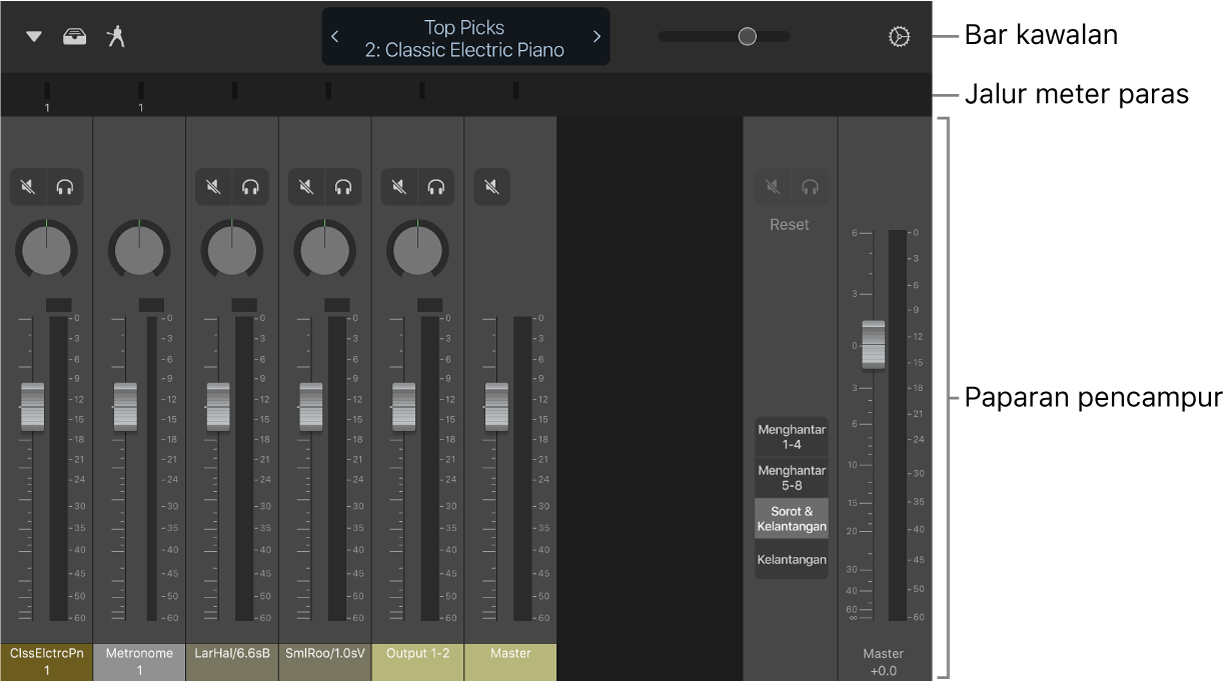Screen dimensions: 1229x681
Task: Adjust the control bar volume slider knob
Action: click(747, 37)
